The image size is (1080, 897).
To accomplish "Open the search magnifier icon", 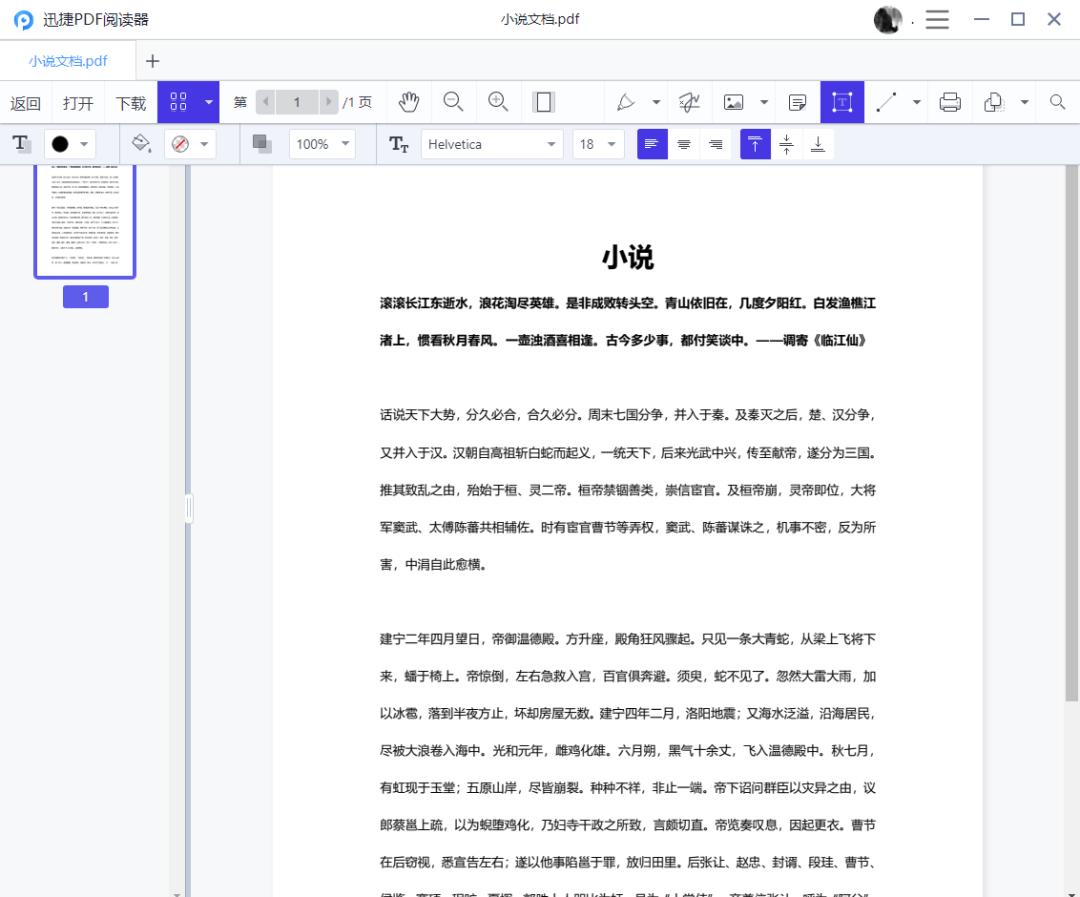I will pos(1054,101).
